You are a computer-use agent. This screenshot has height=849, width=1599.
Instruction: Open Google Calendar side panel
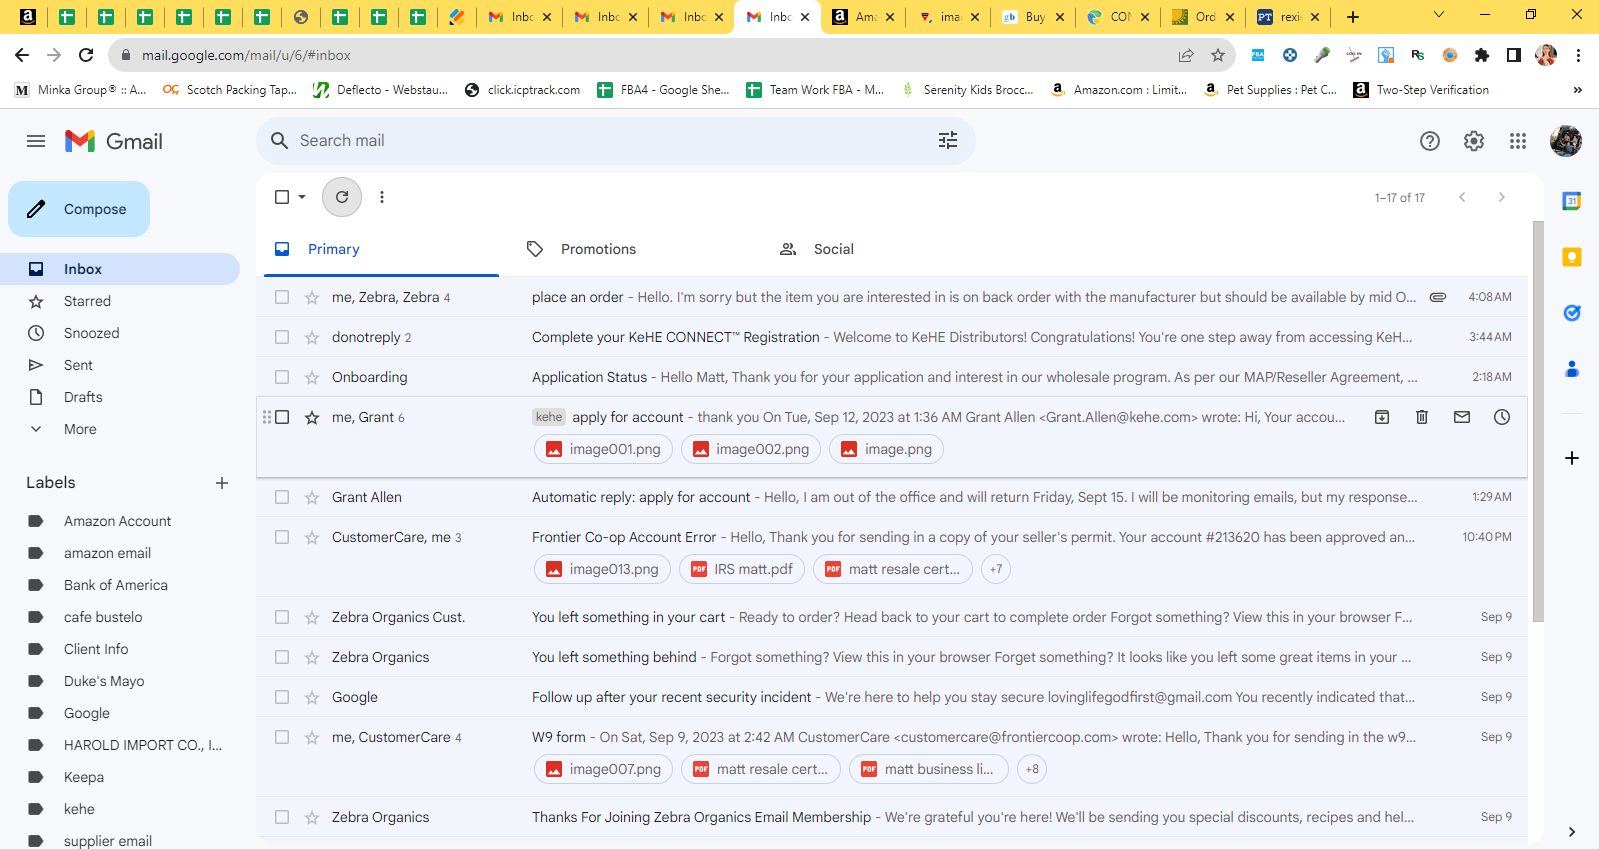pyautogui.click(x=1572, y=201)
